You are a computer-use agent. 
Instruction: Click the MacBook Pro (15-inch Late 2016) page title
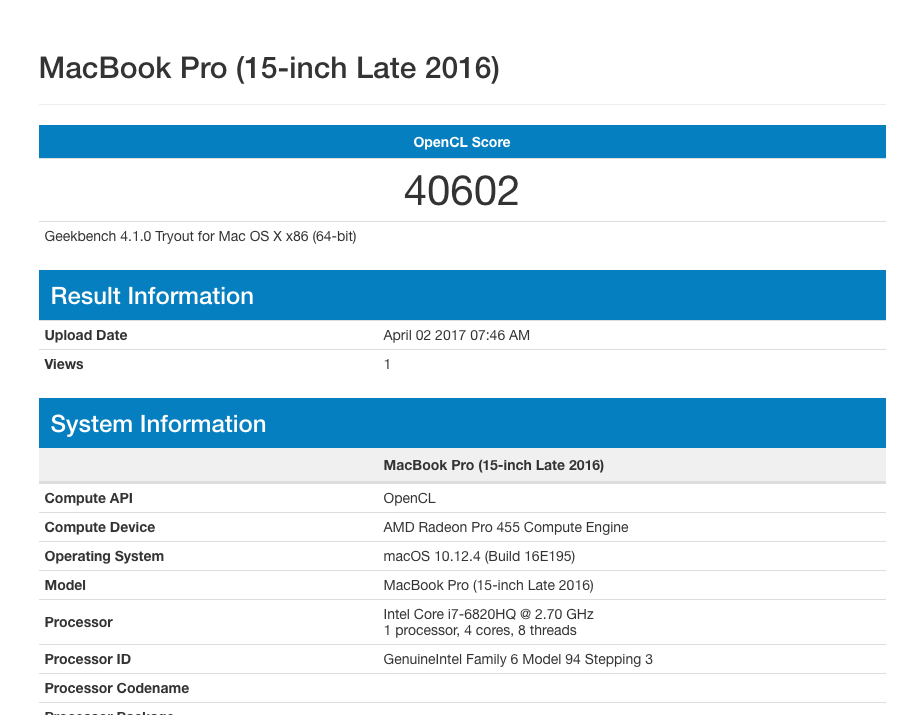tap(269, 68)
